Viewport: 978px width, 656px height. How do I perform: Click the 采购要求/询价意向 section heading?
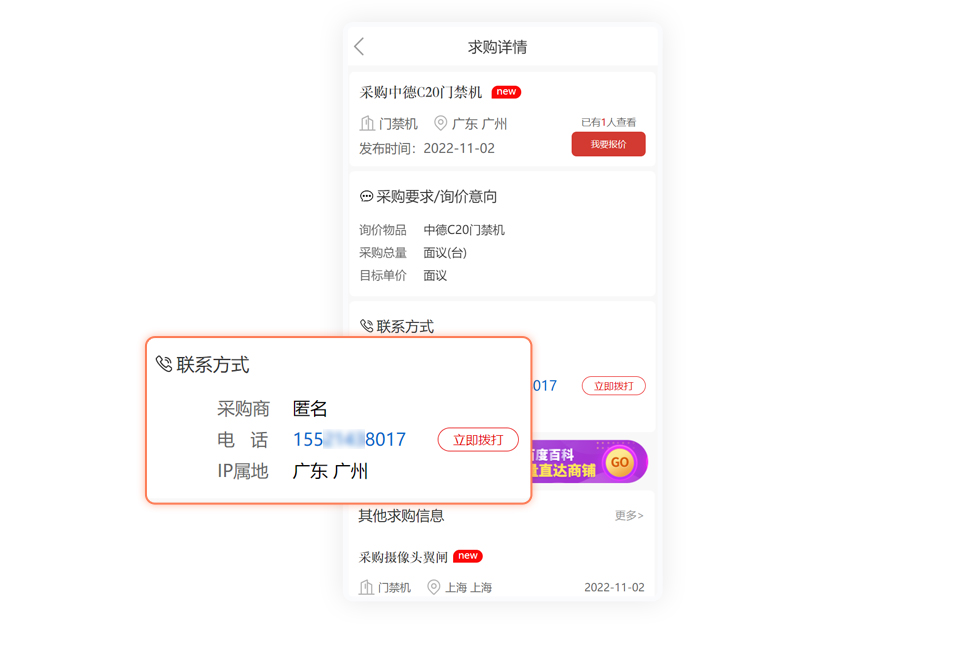[437, 197]
